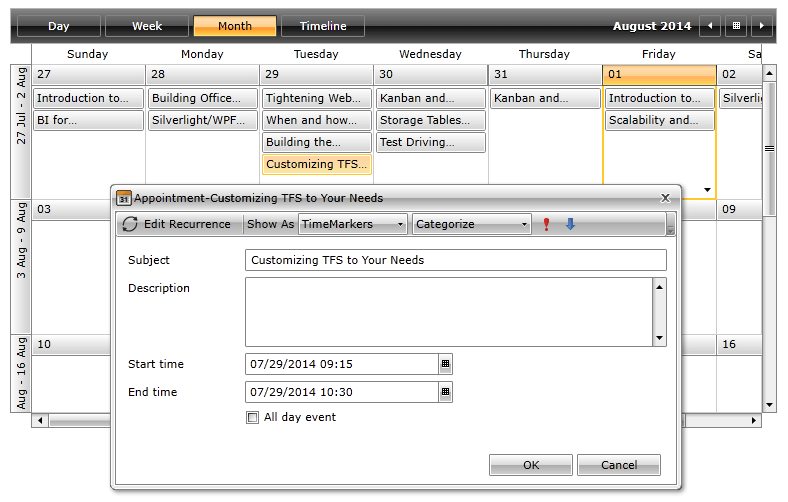Screen dimensions: 788x502
Task: Select Scalability and appointment
Action: 659,120
